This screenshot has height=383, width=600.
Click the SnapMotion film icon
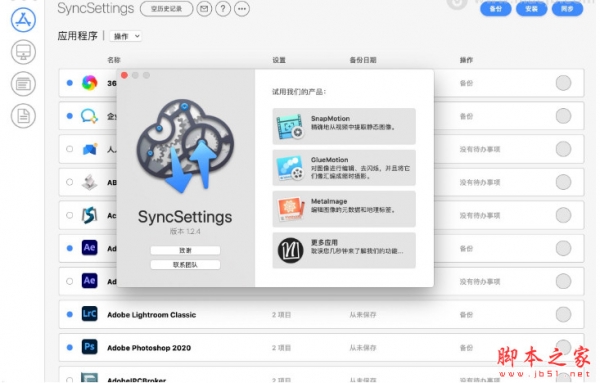pos(290,126)
